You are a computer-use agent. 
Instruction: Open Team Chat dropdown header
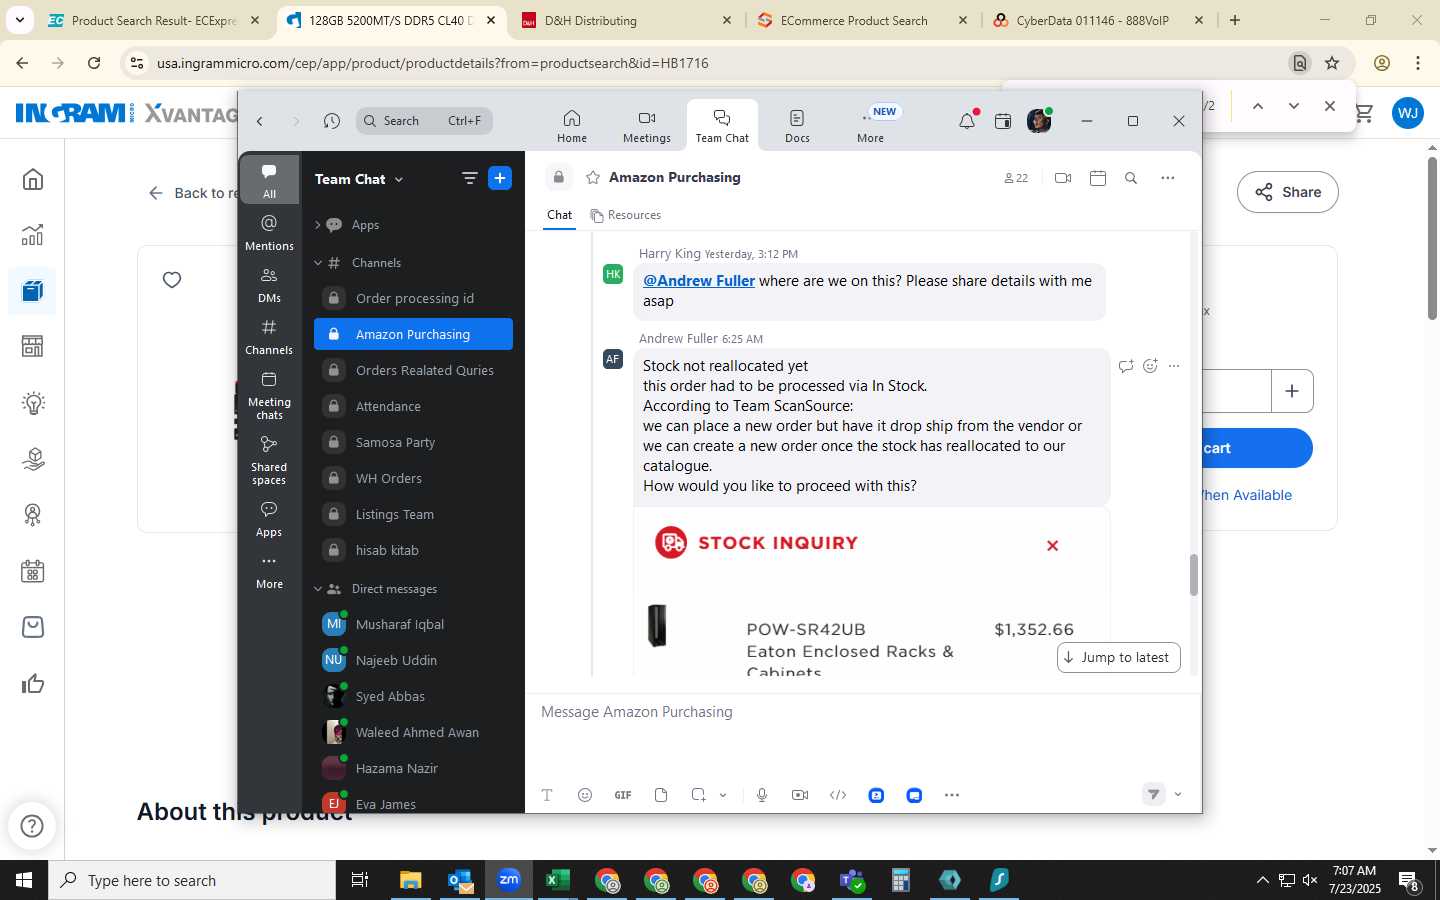pos(359,179)
